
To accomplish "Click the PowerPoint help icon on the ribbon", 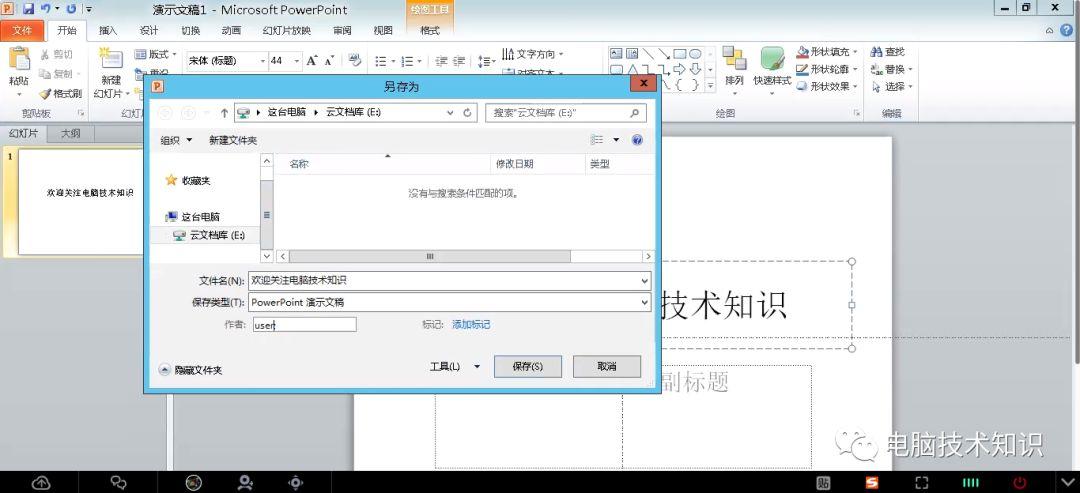I will click(x=1068, y=30).
